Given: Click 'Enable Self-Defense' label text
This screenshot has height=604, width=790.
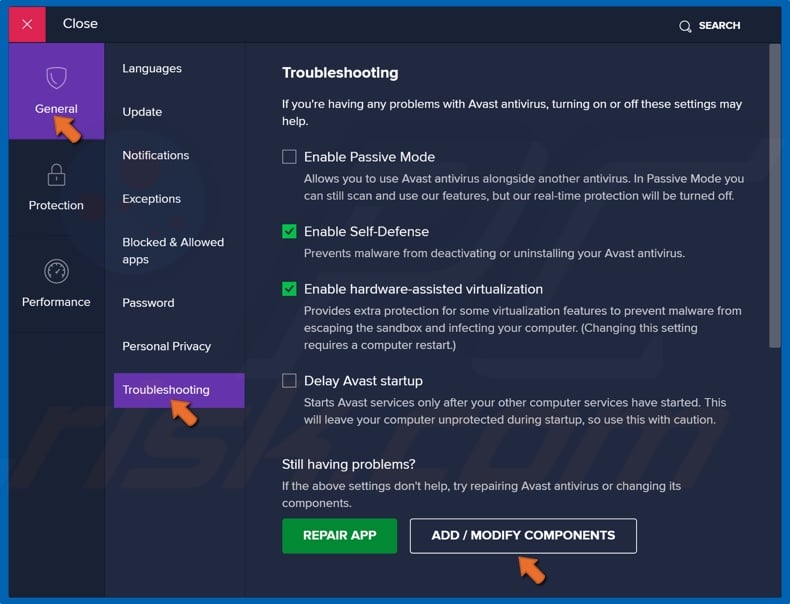Looking at the screenshot, I should click(x=366, y=231).
